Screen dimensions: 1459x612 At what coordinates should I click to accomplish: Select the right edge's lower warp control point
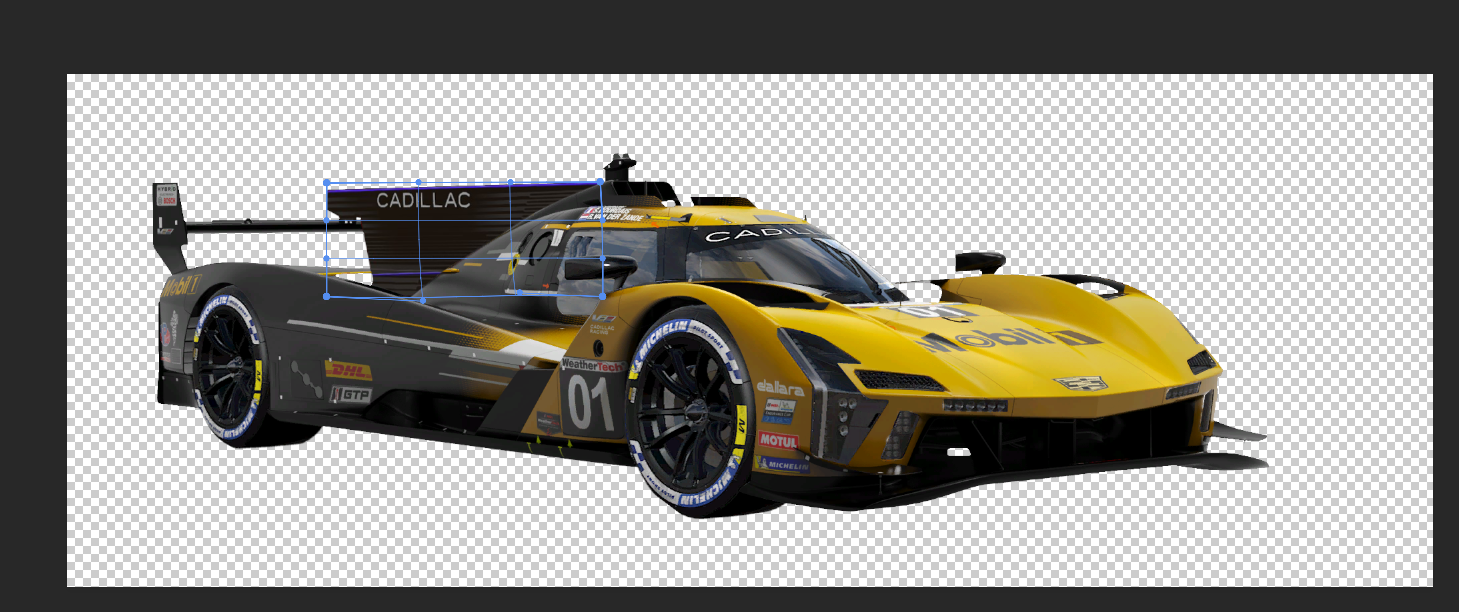click(602, 259)
